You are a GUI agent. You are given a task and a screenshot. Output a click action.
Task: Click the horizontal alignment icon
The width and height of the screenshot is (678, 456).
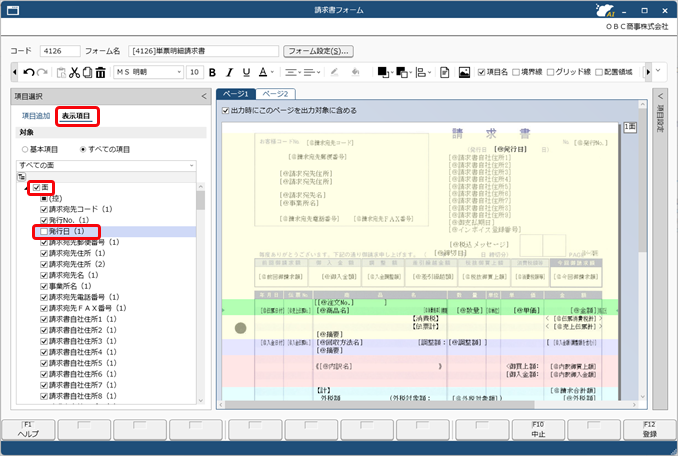pos(291,72)
